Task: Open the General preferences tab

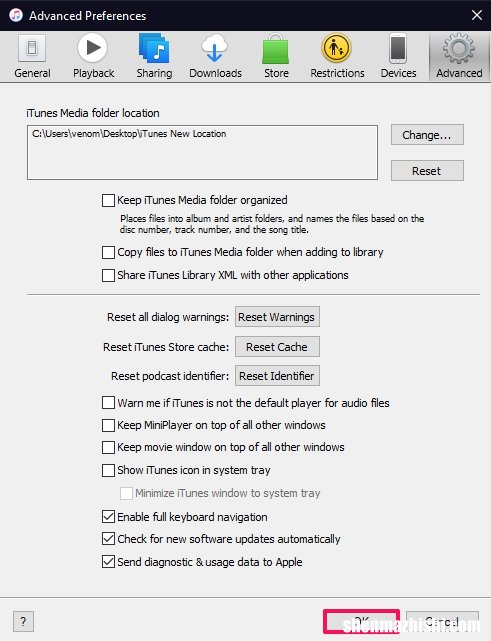Action: (x=32, y=56)
